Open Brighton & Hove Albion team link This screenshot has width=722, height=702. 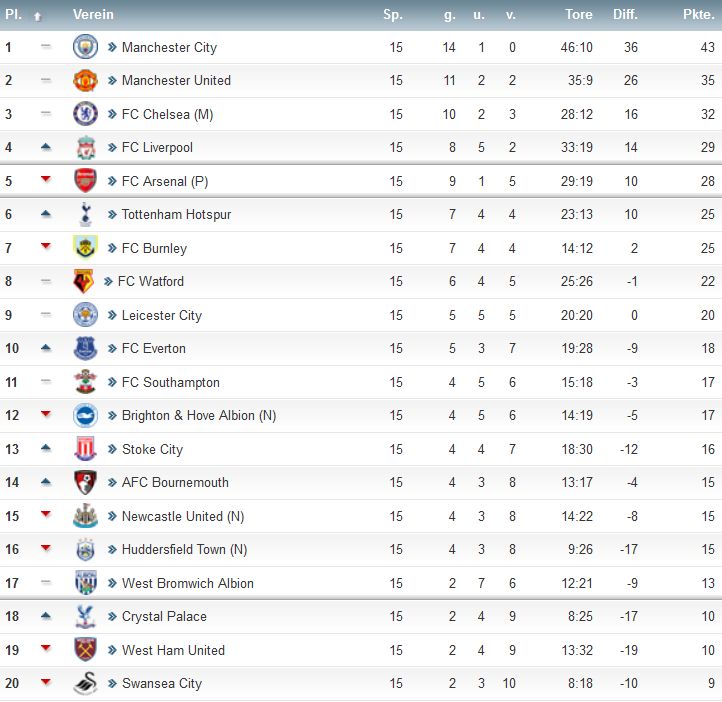tap(198, 415)
